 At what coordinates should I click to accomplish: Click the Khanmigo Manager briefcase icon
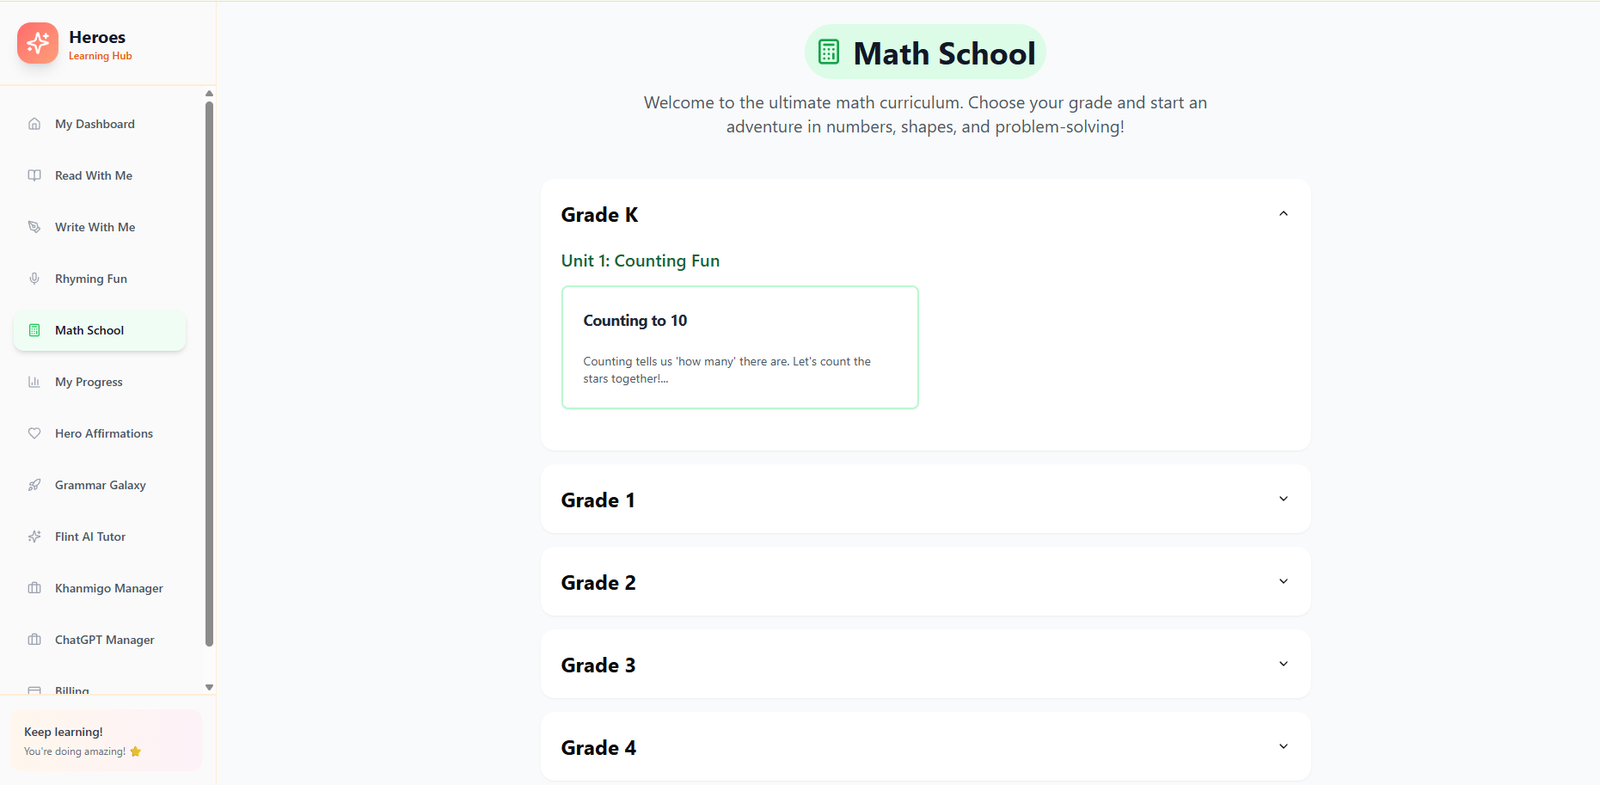[x=34, y=588]
